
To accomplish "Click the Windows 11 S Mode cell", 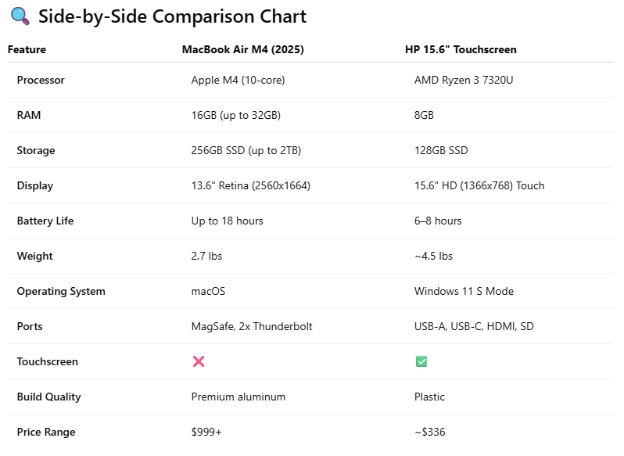I will tap(464, 291).
